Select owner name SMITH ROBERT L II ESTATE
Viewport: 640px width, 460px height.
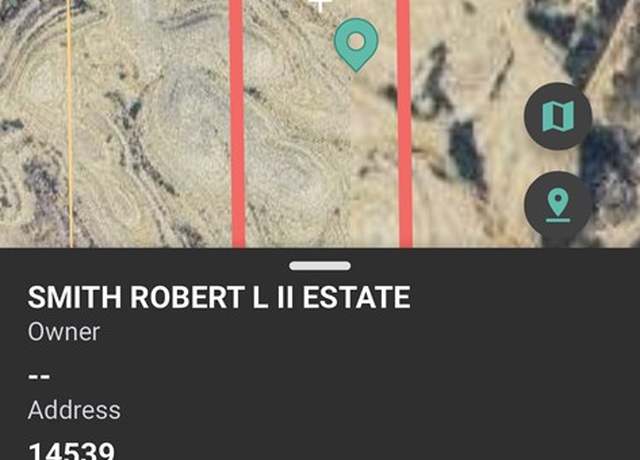coord(219,297)
